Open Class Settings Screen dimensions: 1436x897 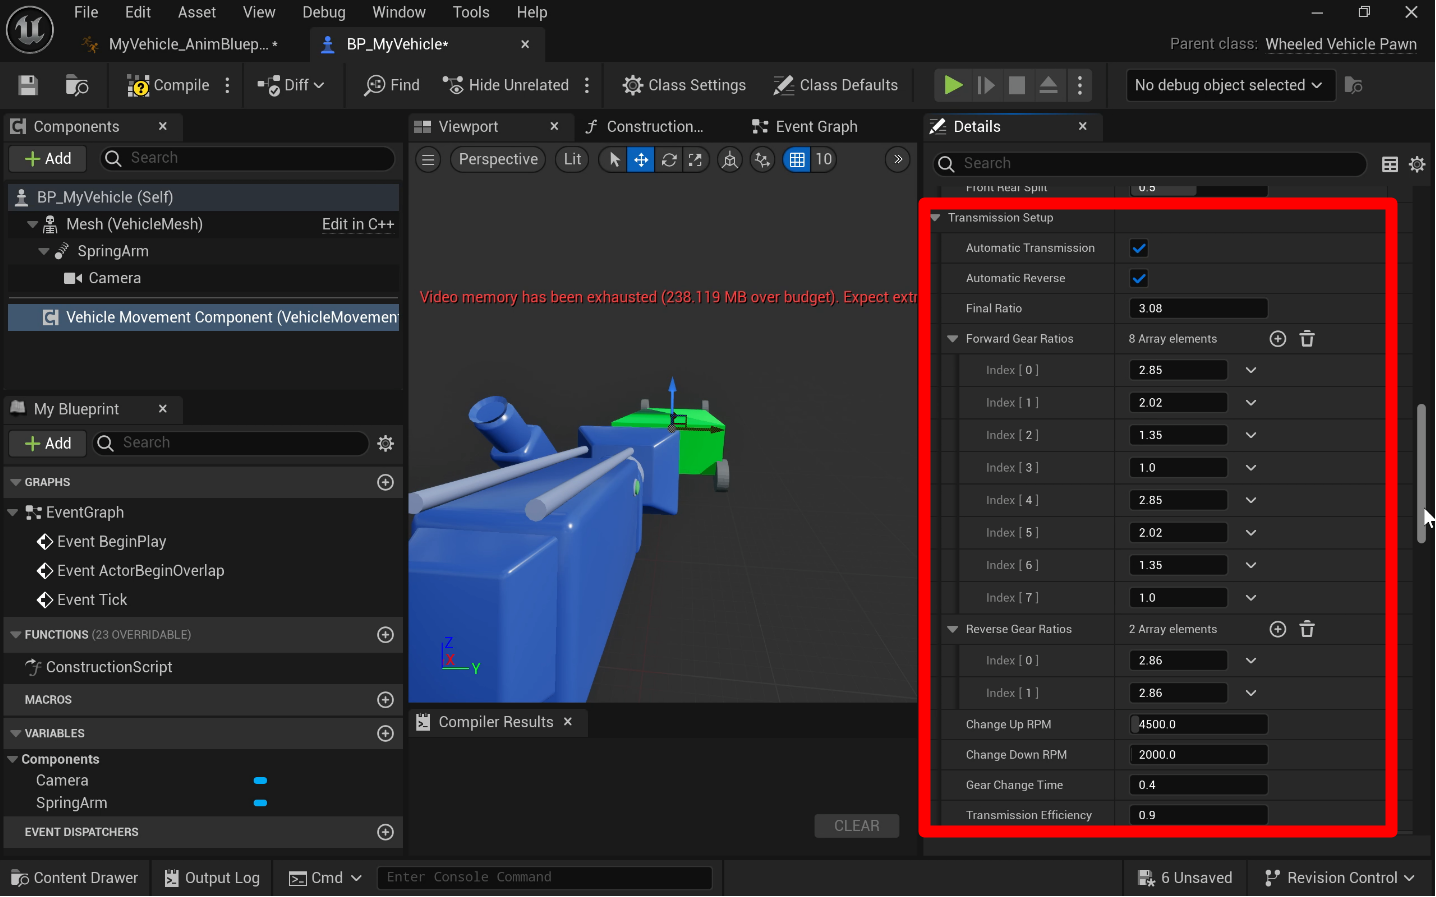684,85
